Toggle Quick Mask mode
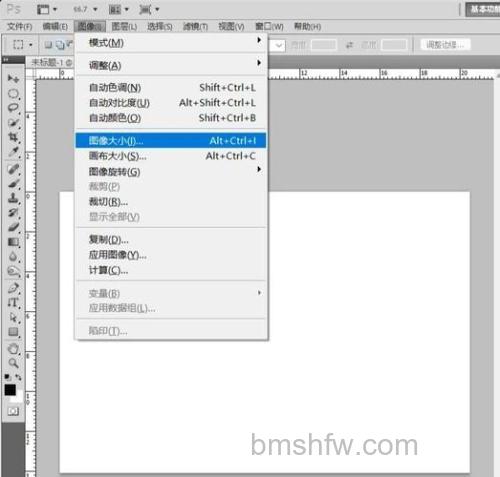The height and width of the screenshot is (477, 500). click(13, 411)
